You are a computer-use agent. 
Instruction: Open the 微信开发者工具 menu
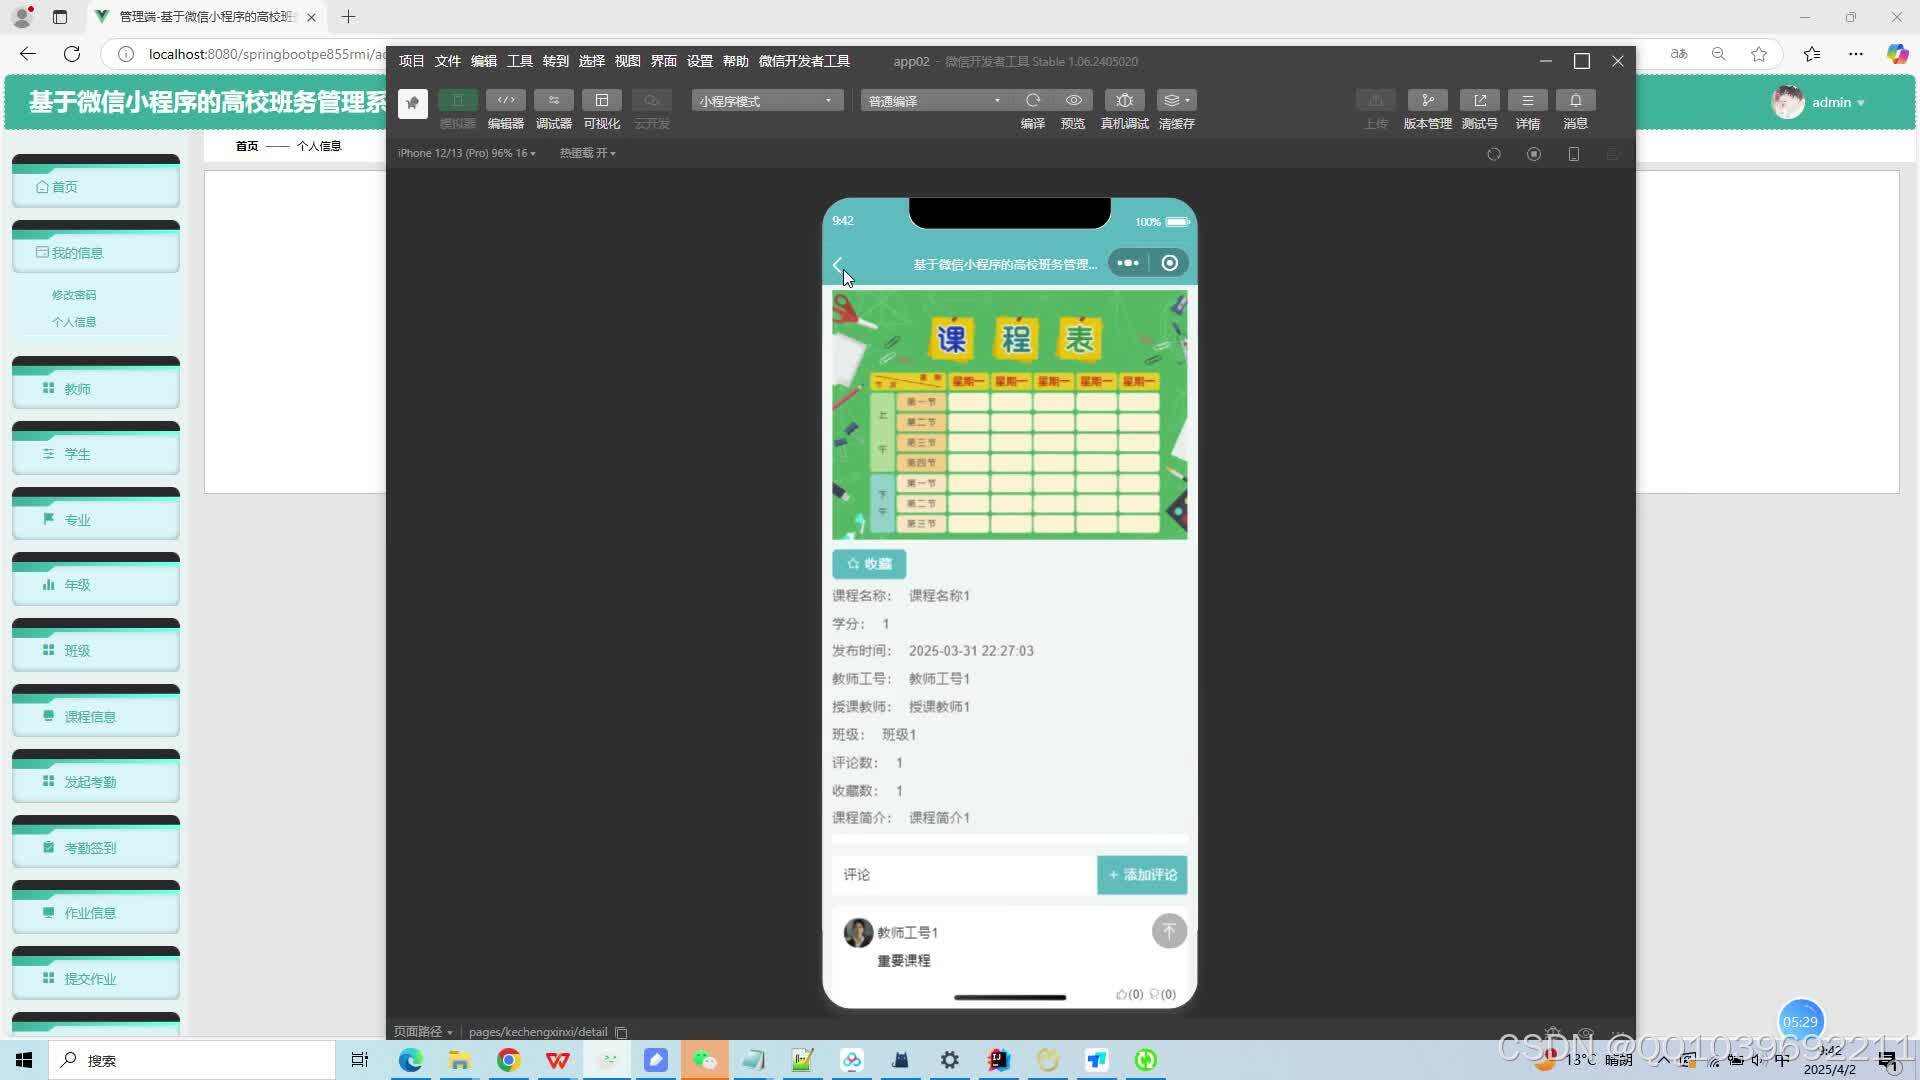coord(803,61)
